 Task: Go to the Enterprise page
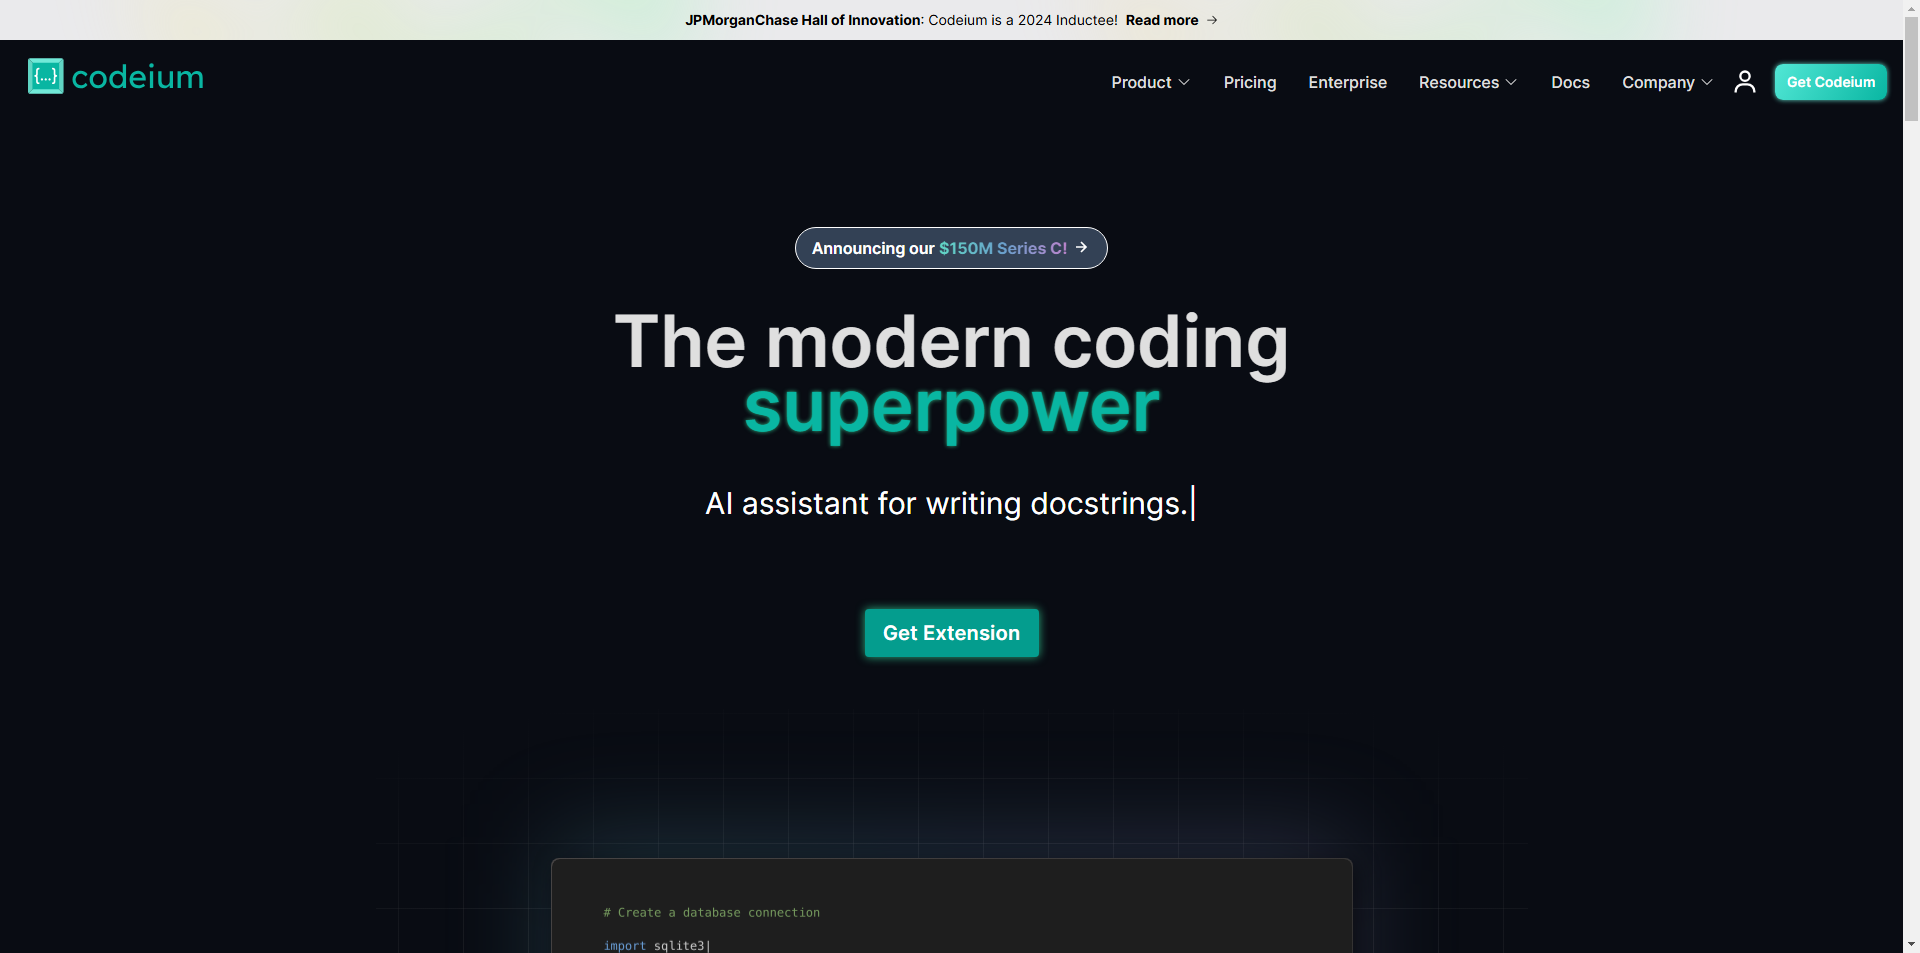pos(1347,82)
